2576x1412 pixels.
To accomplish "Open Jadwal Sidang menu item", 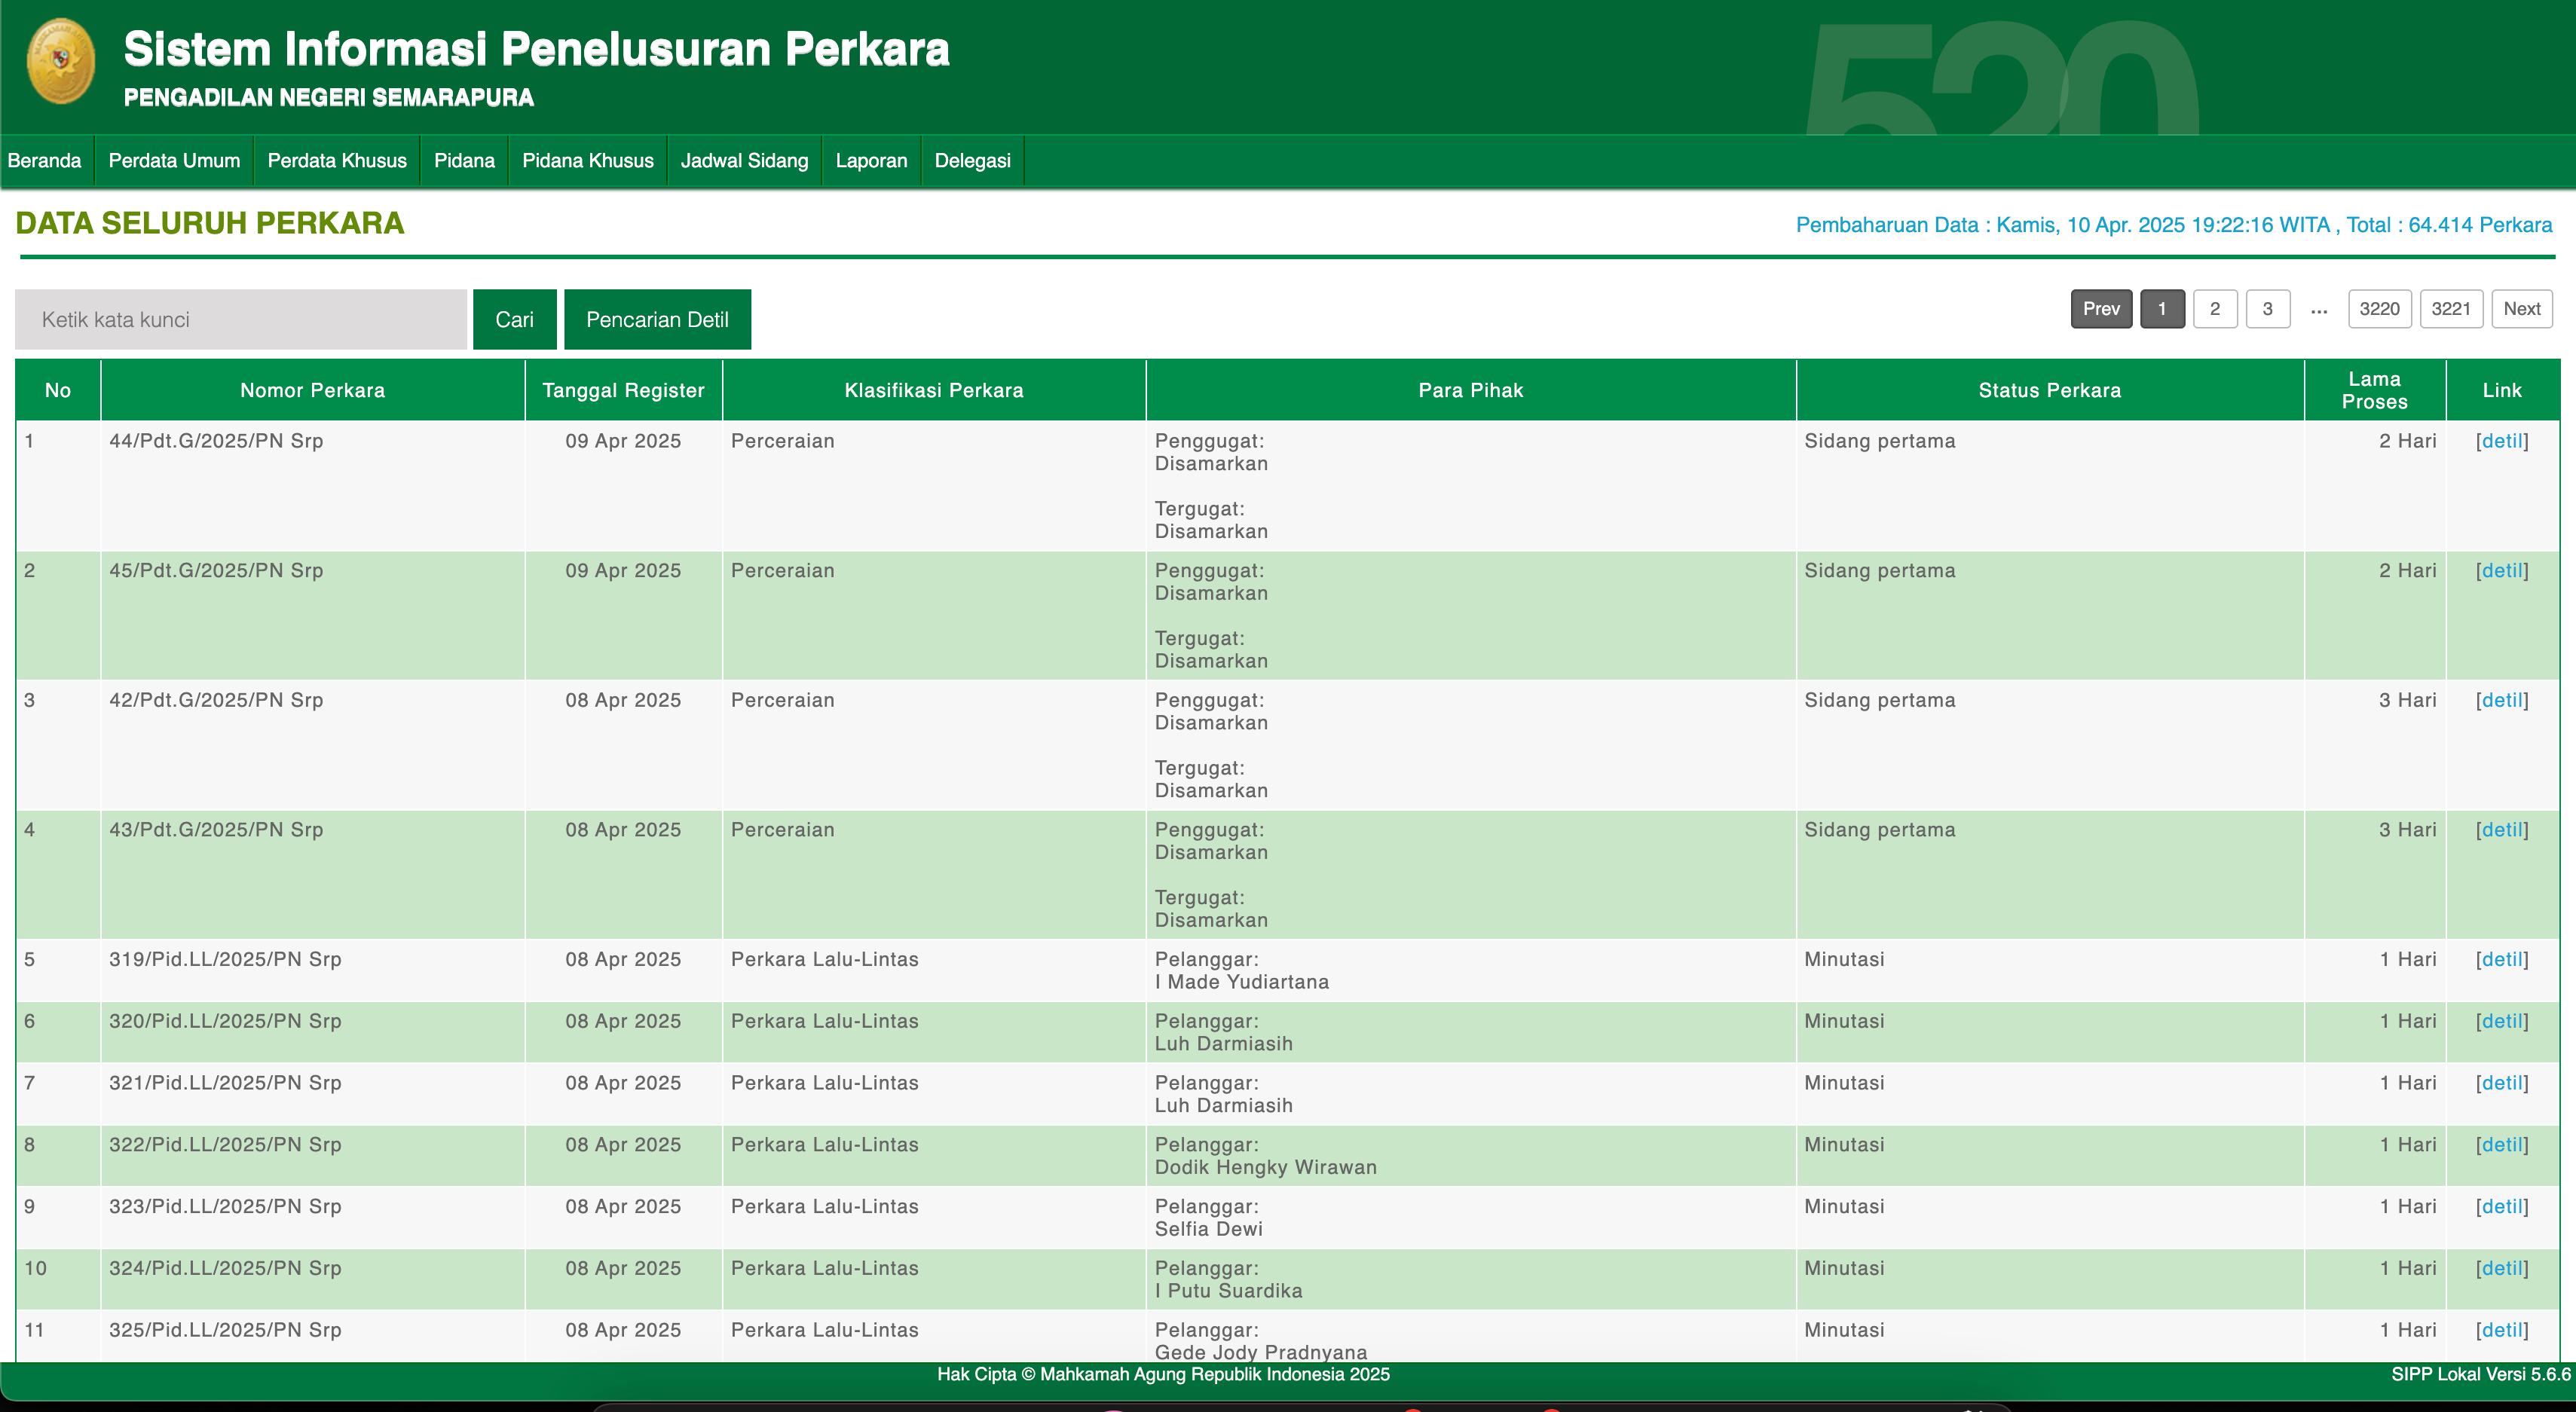I will click(744, 161).
